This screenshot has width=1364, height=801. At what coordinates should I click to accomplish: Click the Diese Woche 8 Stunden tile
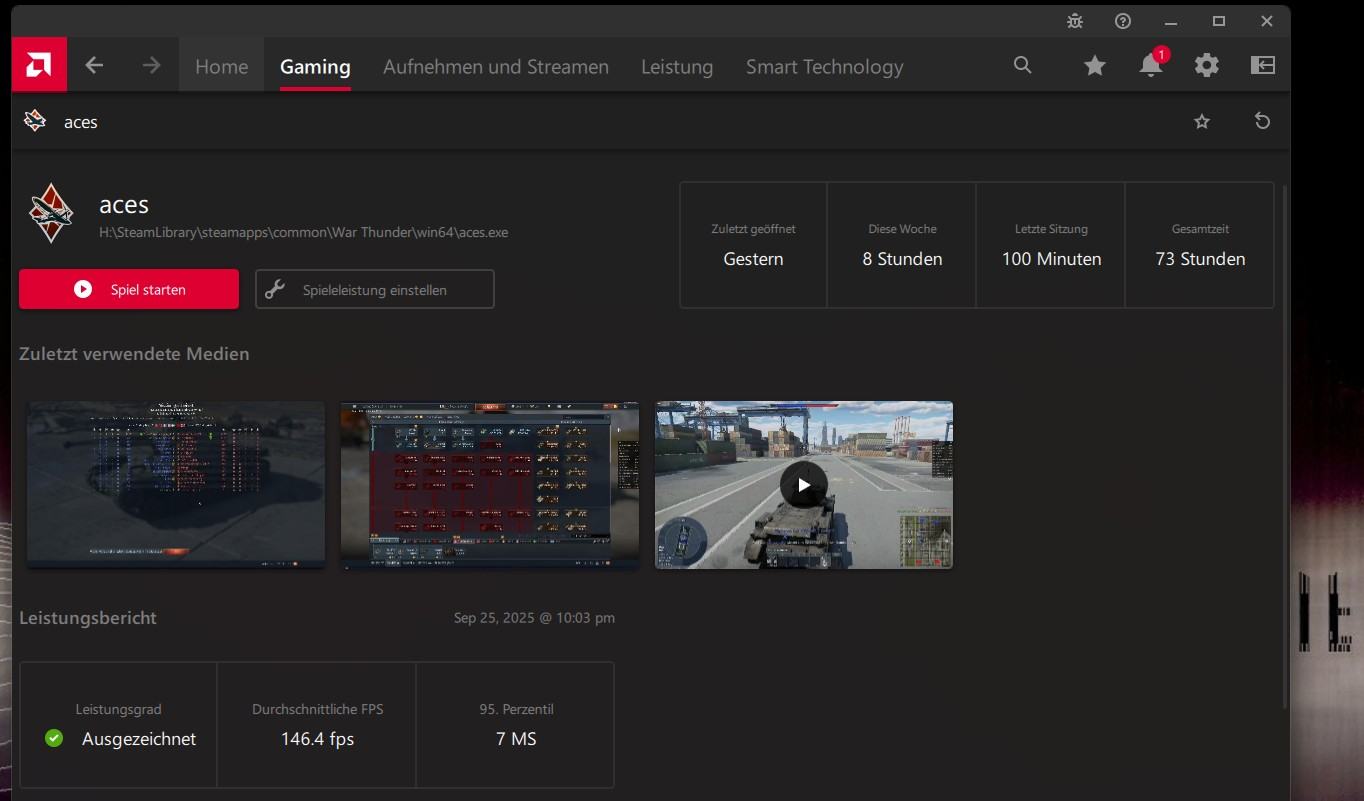click(902, 245)
